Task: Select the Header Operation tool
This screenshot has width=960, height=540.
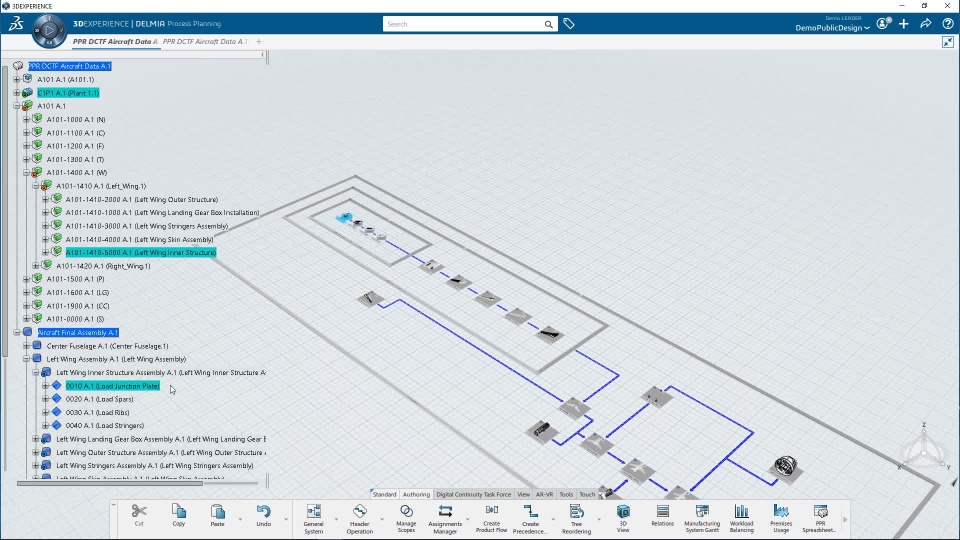Action: (x=360, y=512)
